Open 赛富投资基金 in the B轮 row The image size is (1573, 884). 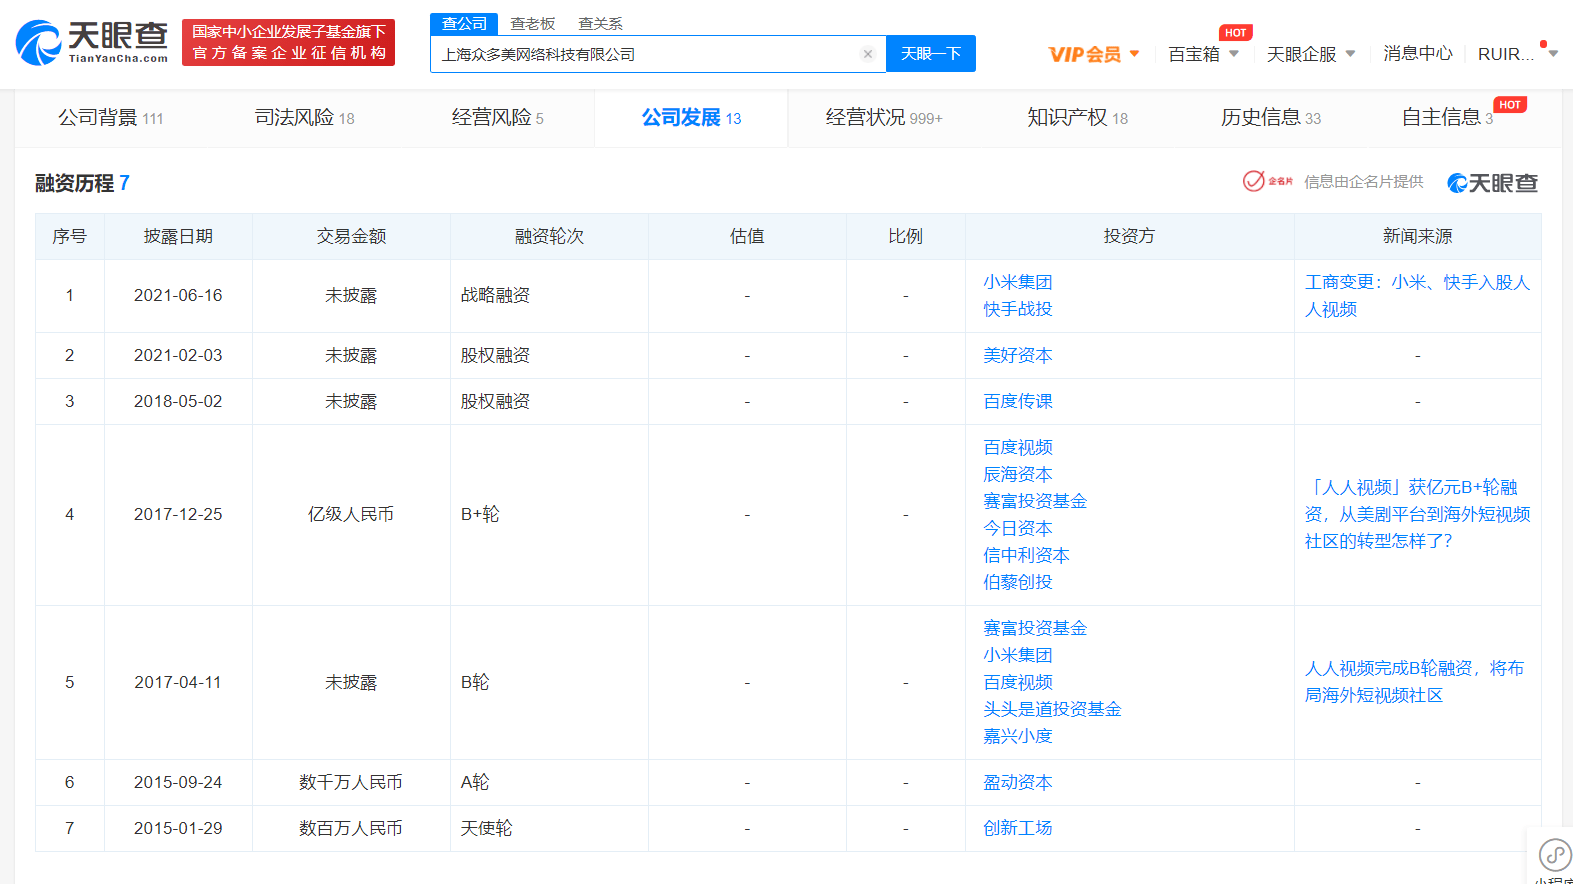tap(1035, 628)
